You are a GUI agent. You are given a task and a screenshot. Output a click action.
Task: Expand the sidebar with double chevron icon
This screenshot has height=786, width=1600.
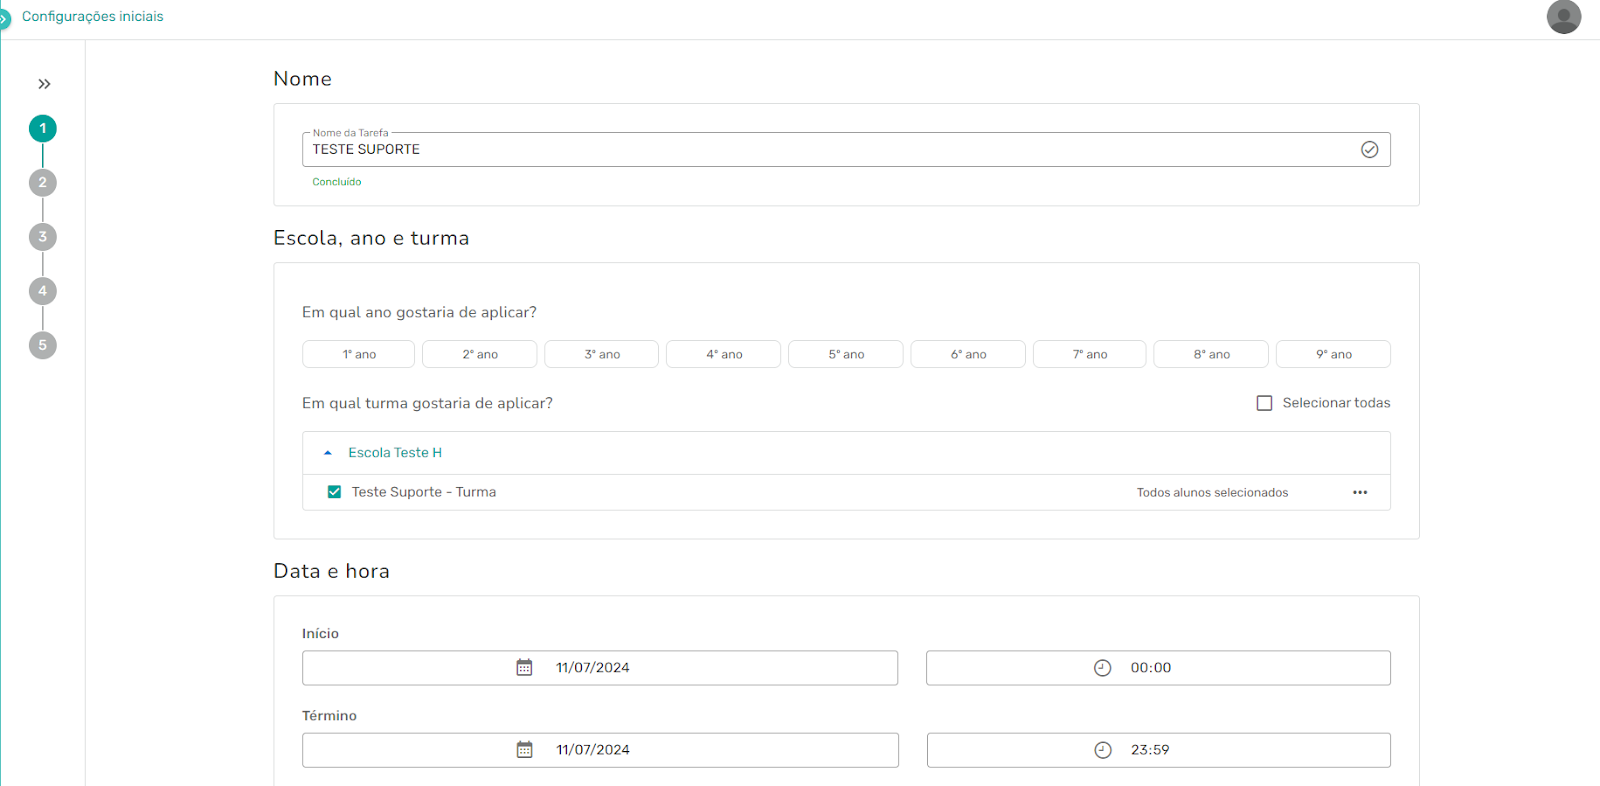coord(44,84)
